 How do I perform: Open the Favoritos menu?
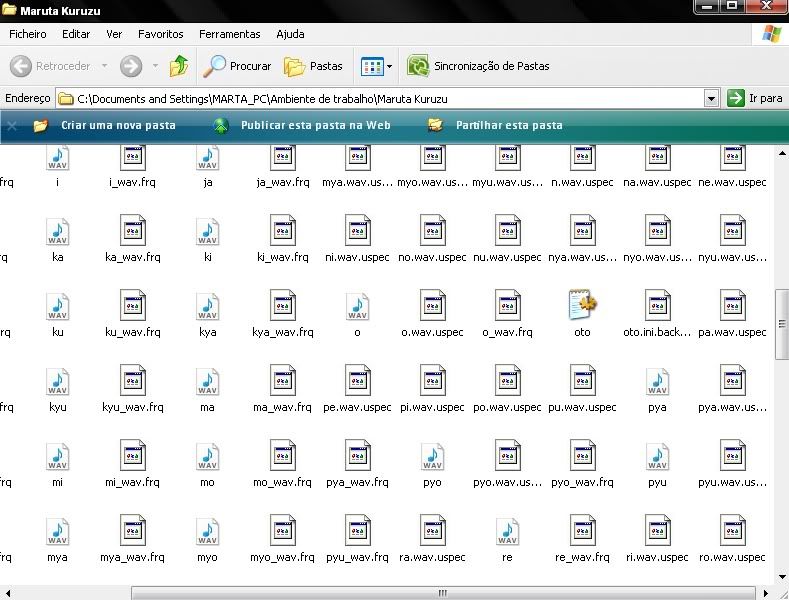tap(161, 34)
